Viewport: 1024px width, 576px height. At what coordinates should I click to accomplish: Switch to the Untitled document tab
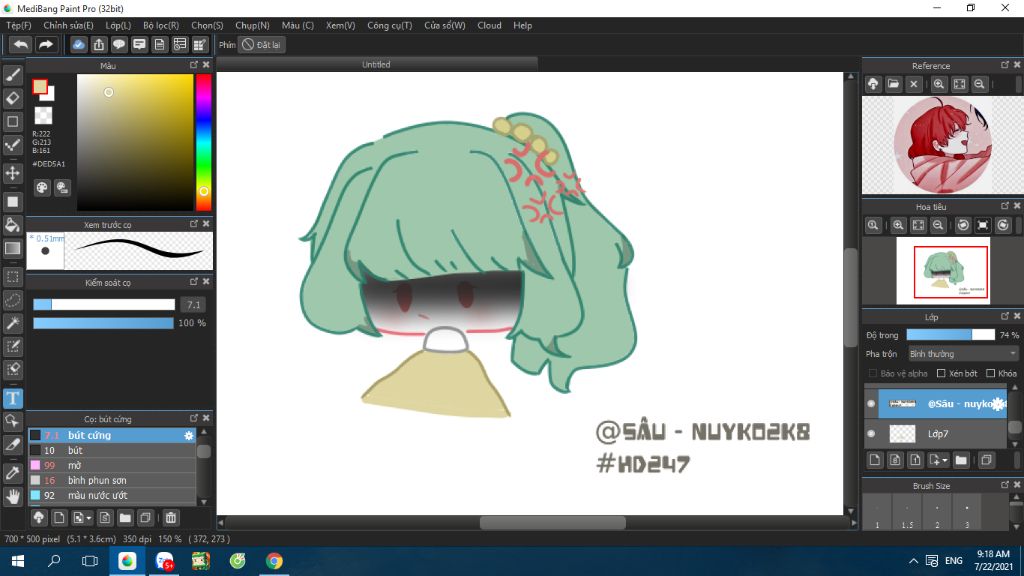(x=376, y=64)
